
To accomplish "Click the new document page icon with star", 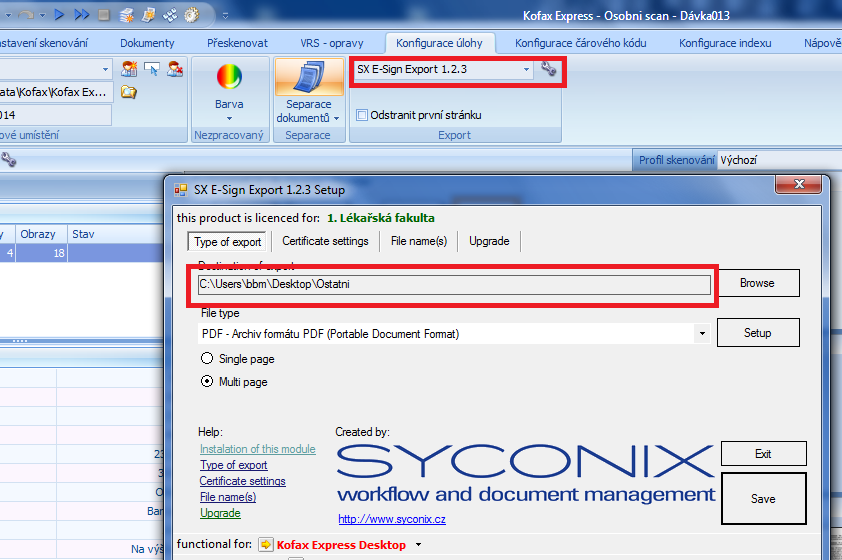I will 148,15.
